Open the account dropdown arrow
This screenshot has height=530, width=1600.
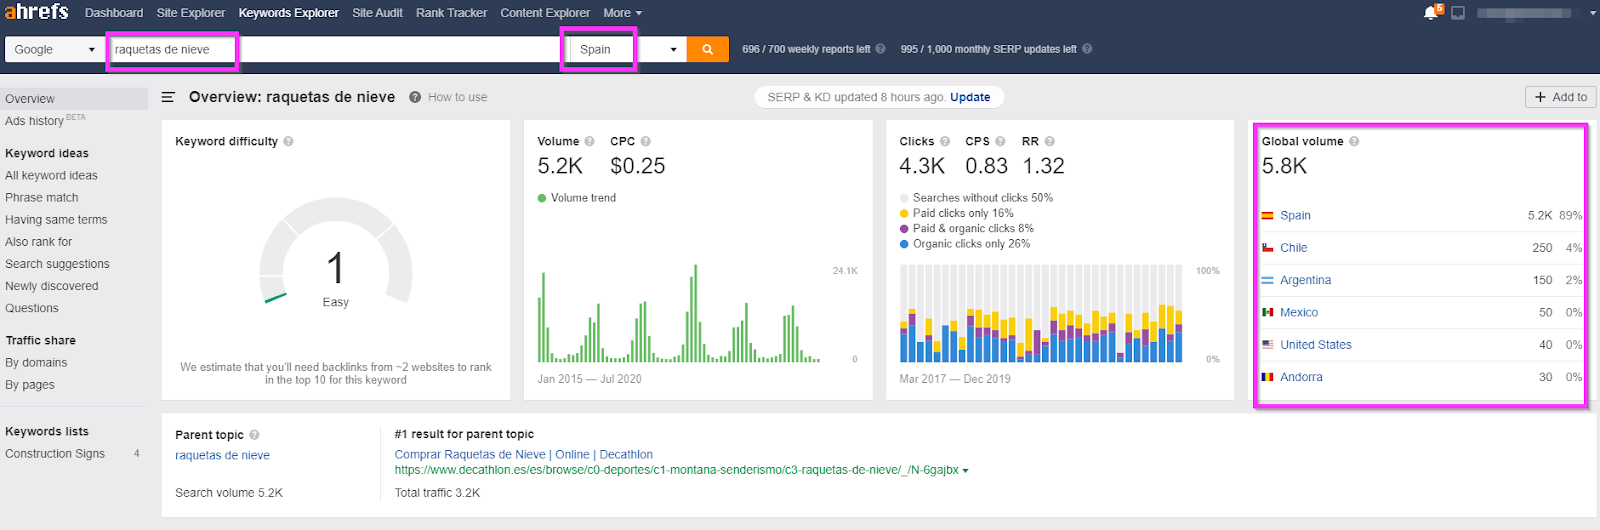pyautogui.click(x=1592, y=13)
